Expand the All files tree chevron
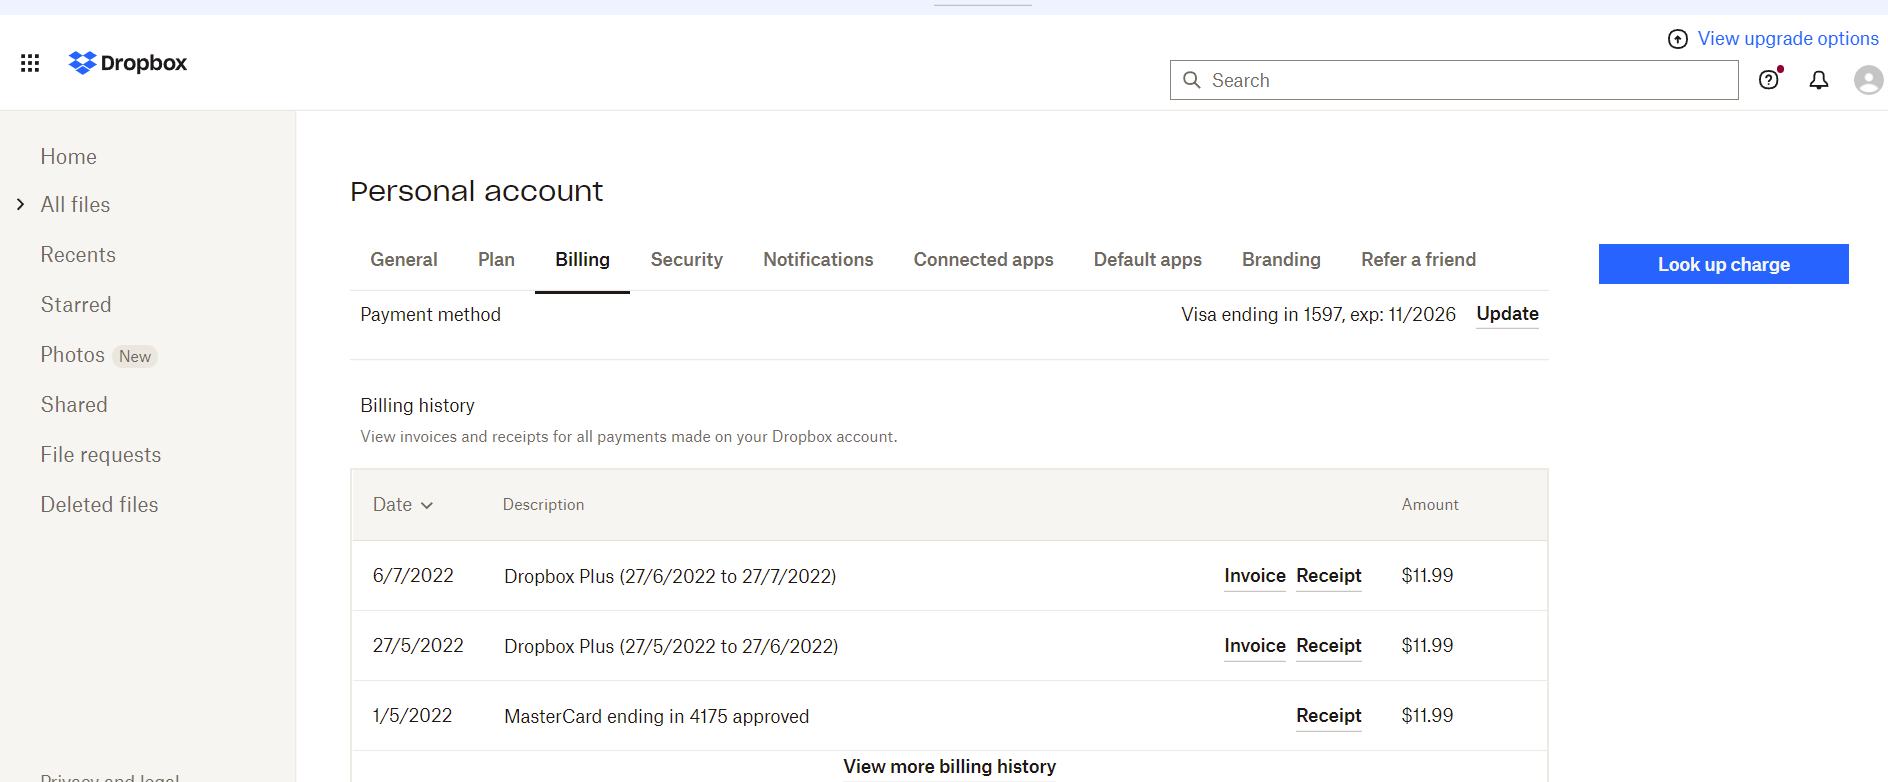Viewport: 1888px width, 782px height. point(20,204)
